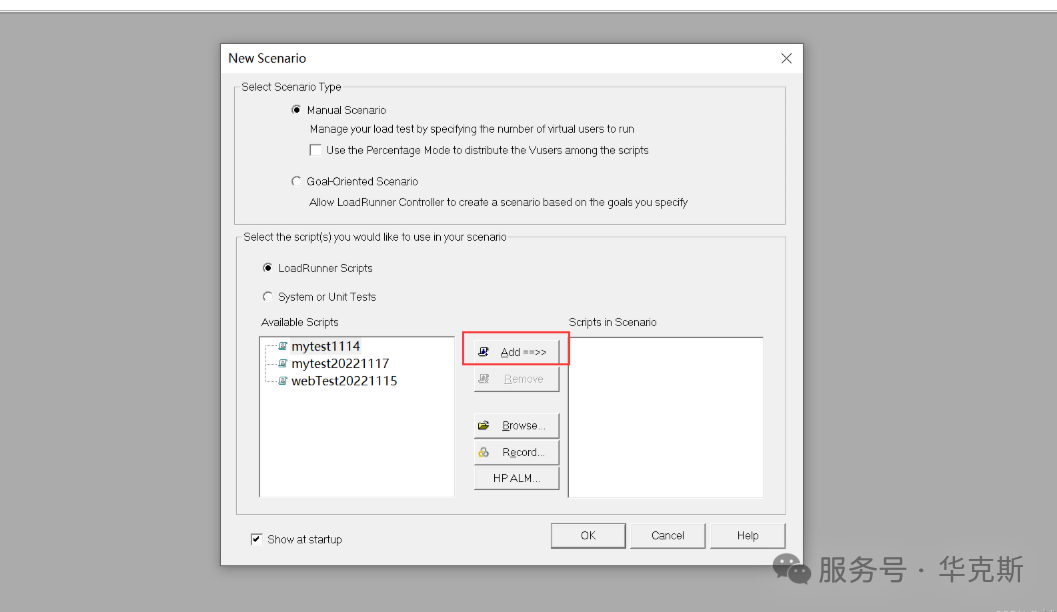Click the Record... button
The width and height of the screenshot is (1057, 612).
point(516,452)
